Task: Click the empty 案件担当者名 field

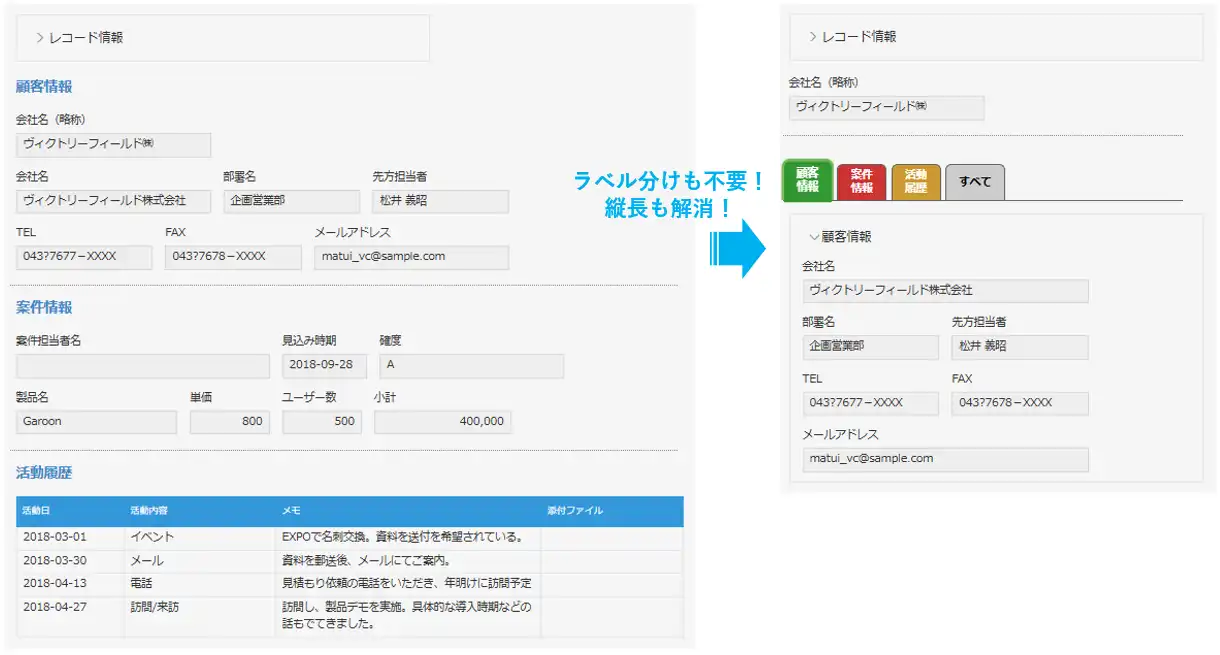Action: 143,366
